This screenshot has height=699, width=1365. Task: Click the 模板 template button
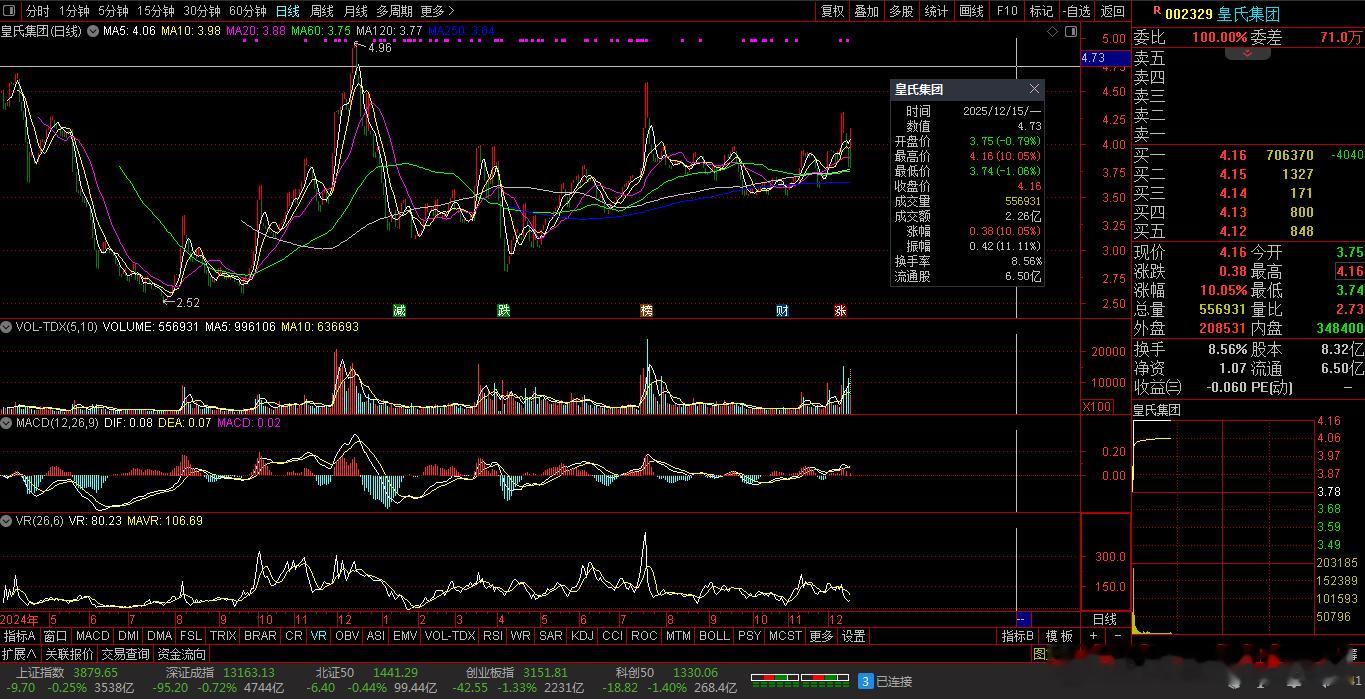[1059, 636]
